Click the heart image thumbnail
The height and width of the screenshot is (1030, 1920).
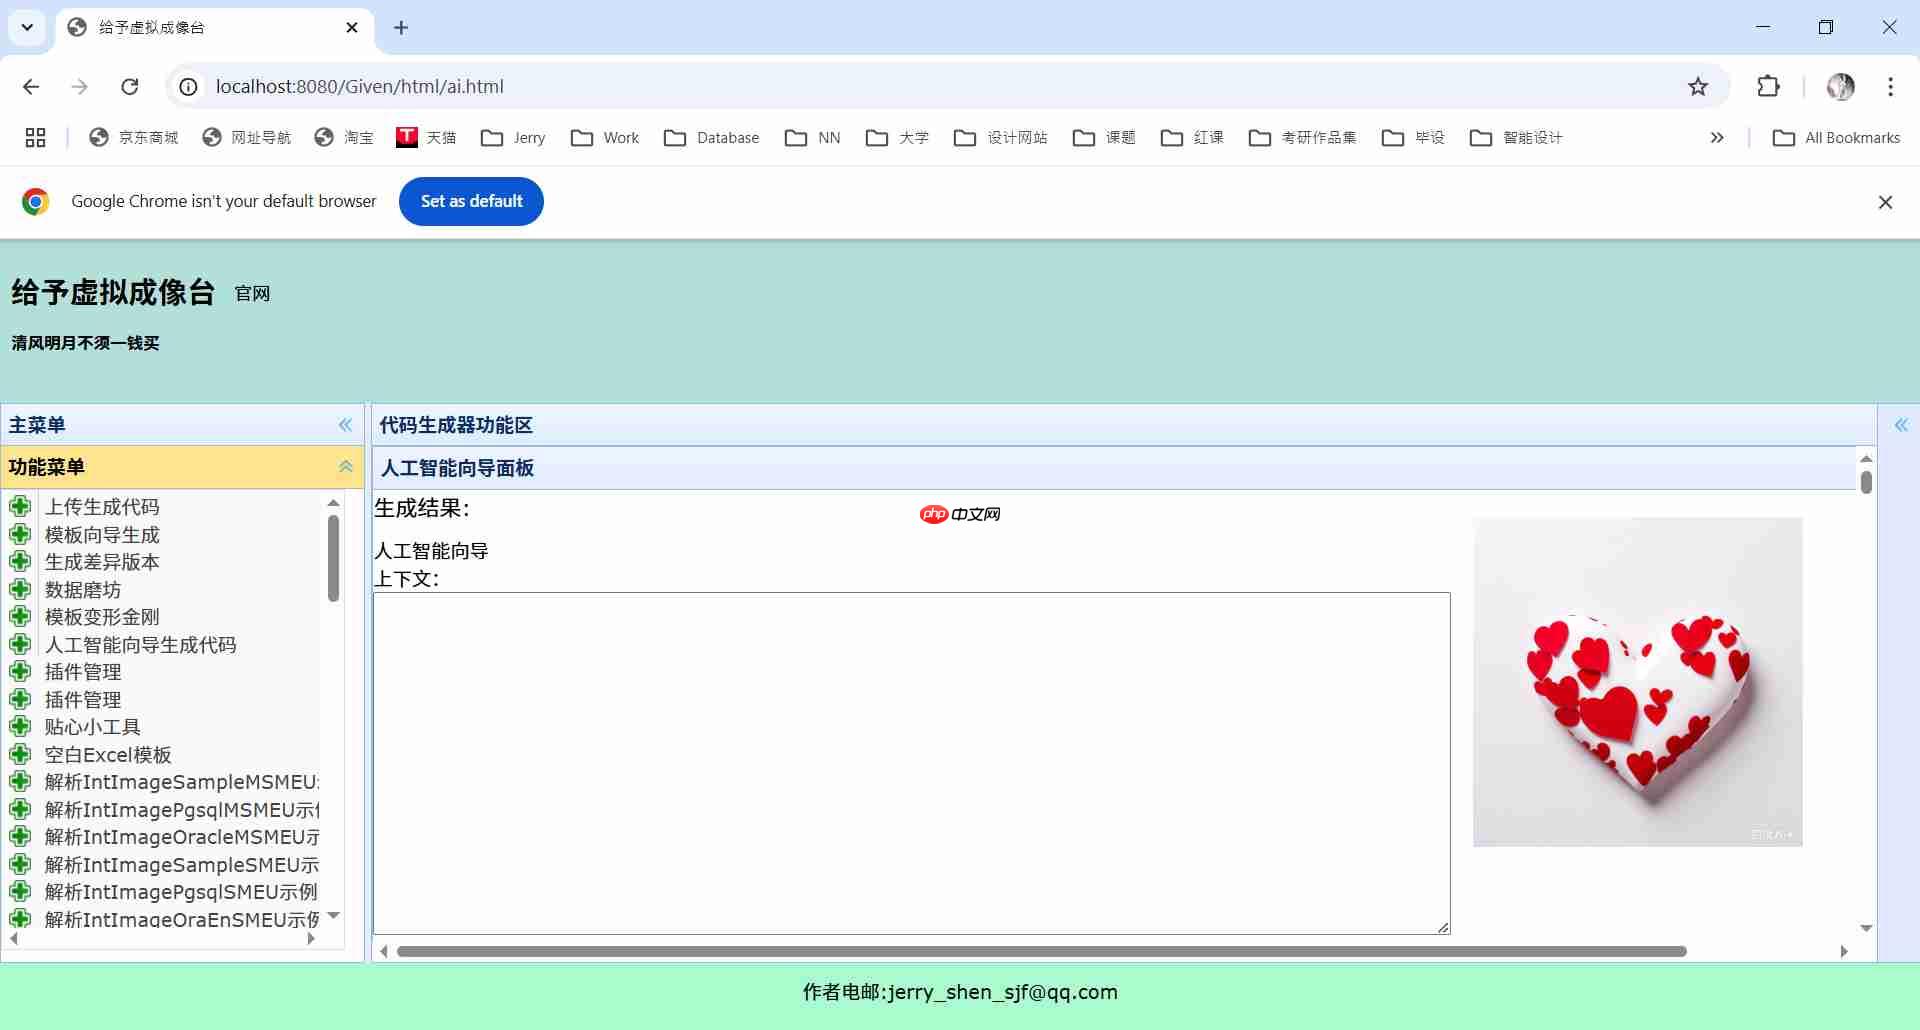1637,681
